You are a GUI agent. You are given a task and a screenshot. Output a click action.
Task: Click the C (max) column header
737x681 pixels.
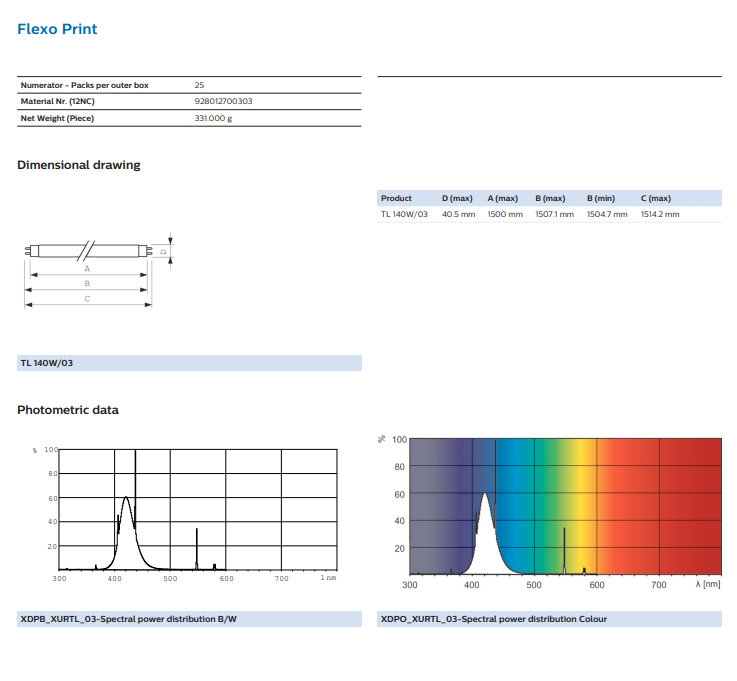[x=656, y=198]
